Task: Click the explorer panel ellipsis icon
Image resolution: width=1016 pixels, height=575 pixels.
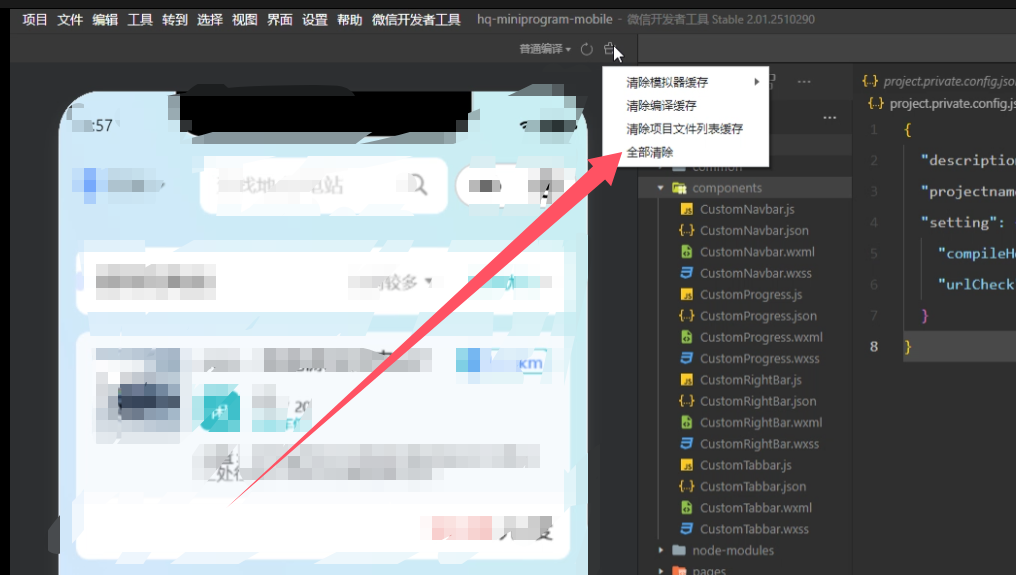Action: pos(829,118)
